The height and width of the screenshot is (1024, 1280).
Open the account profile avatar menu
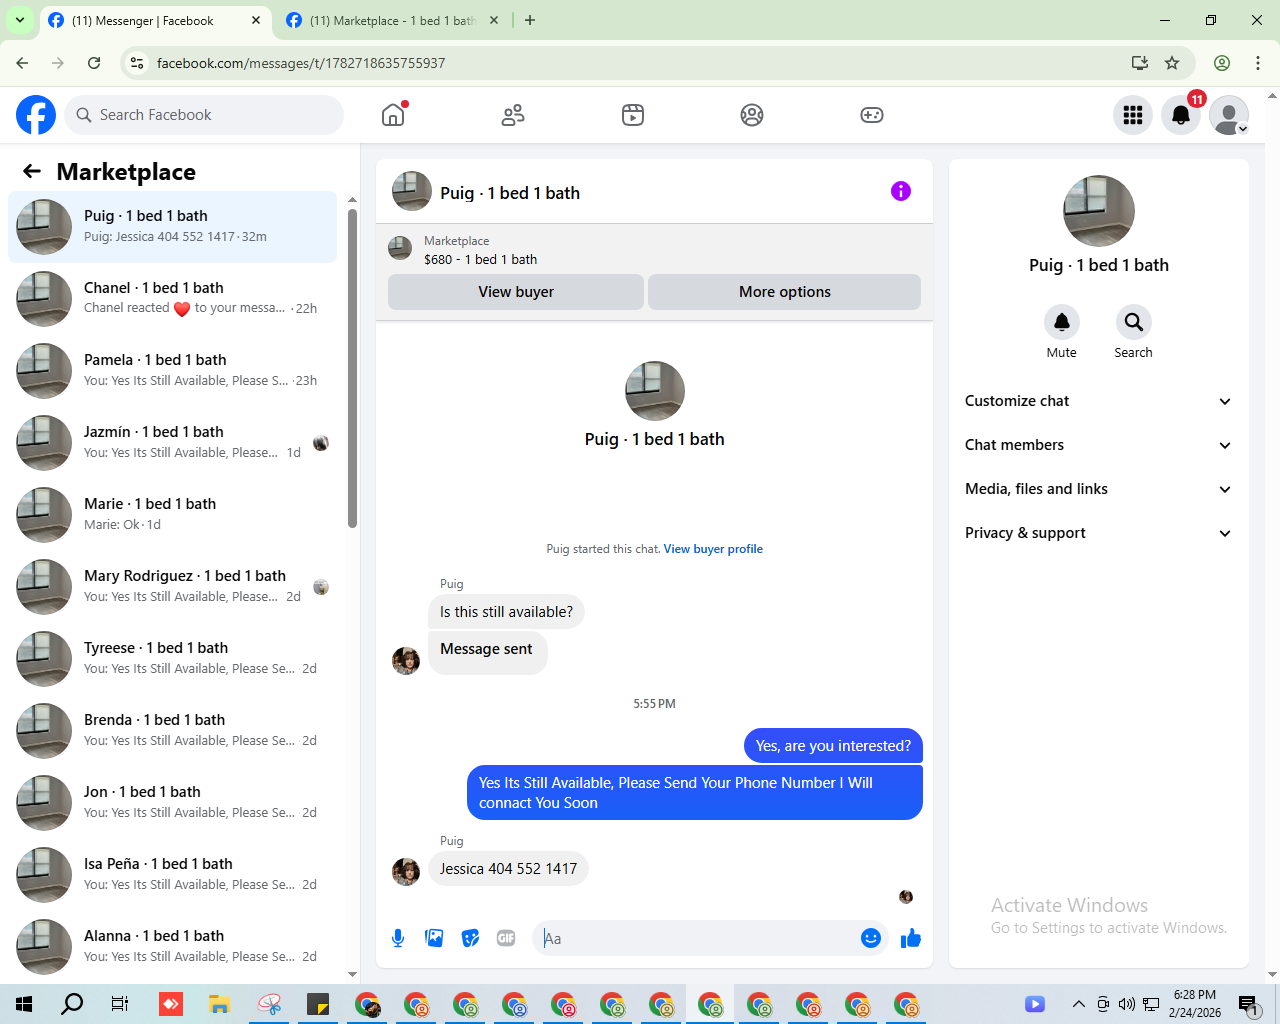click(x=1229, y=115)
